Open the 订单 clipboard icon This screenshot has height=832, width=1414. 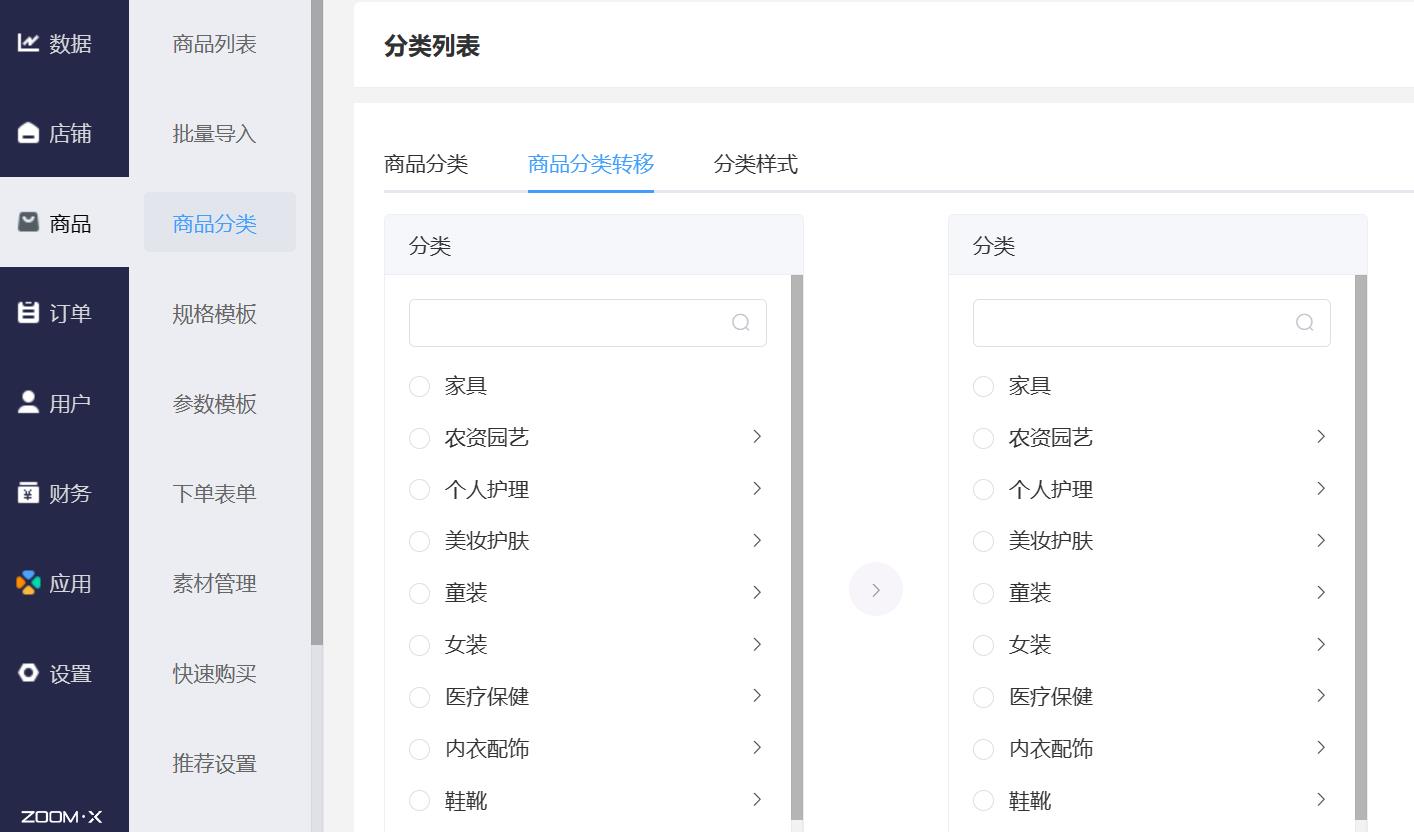pyautogui.click(x=28, y=312)
